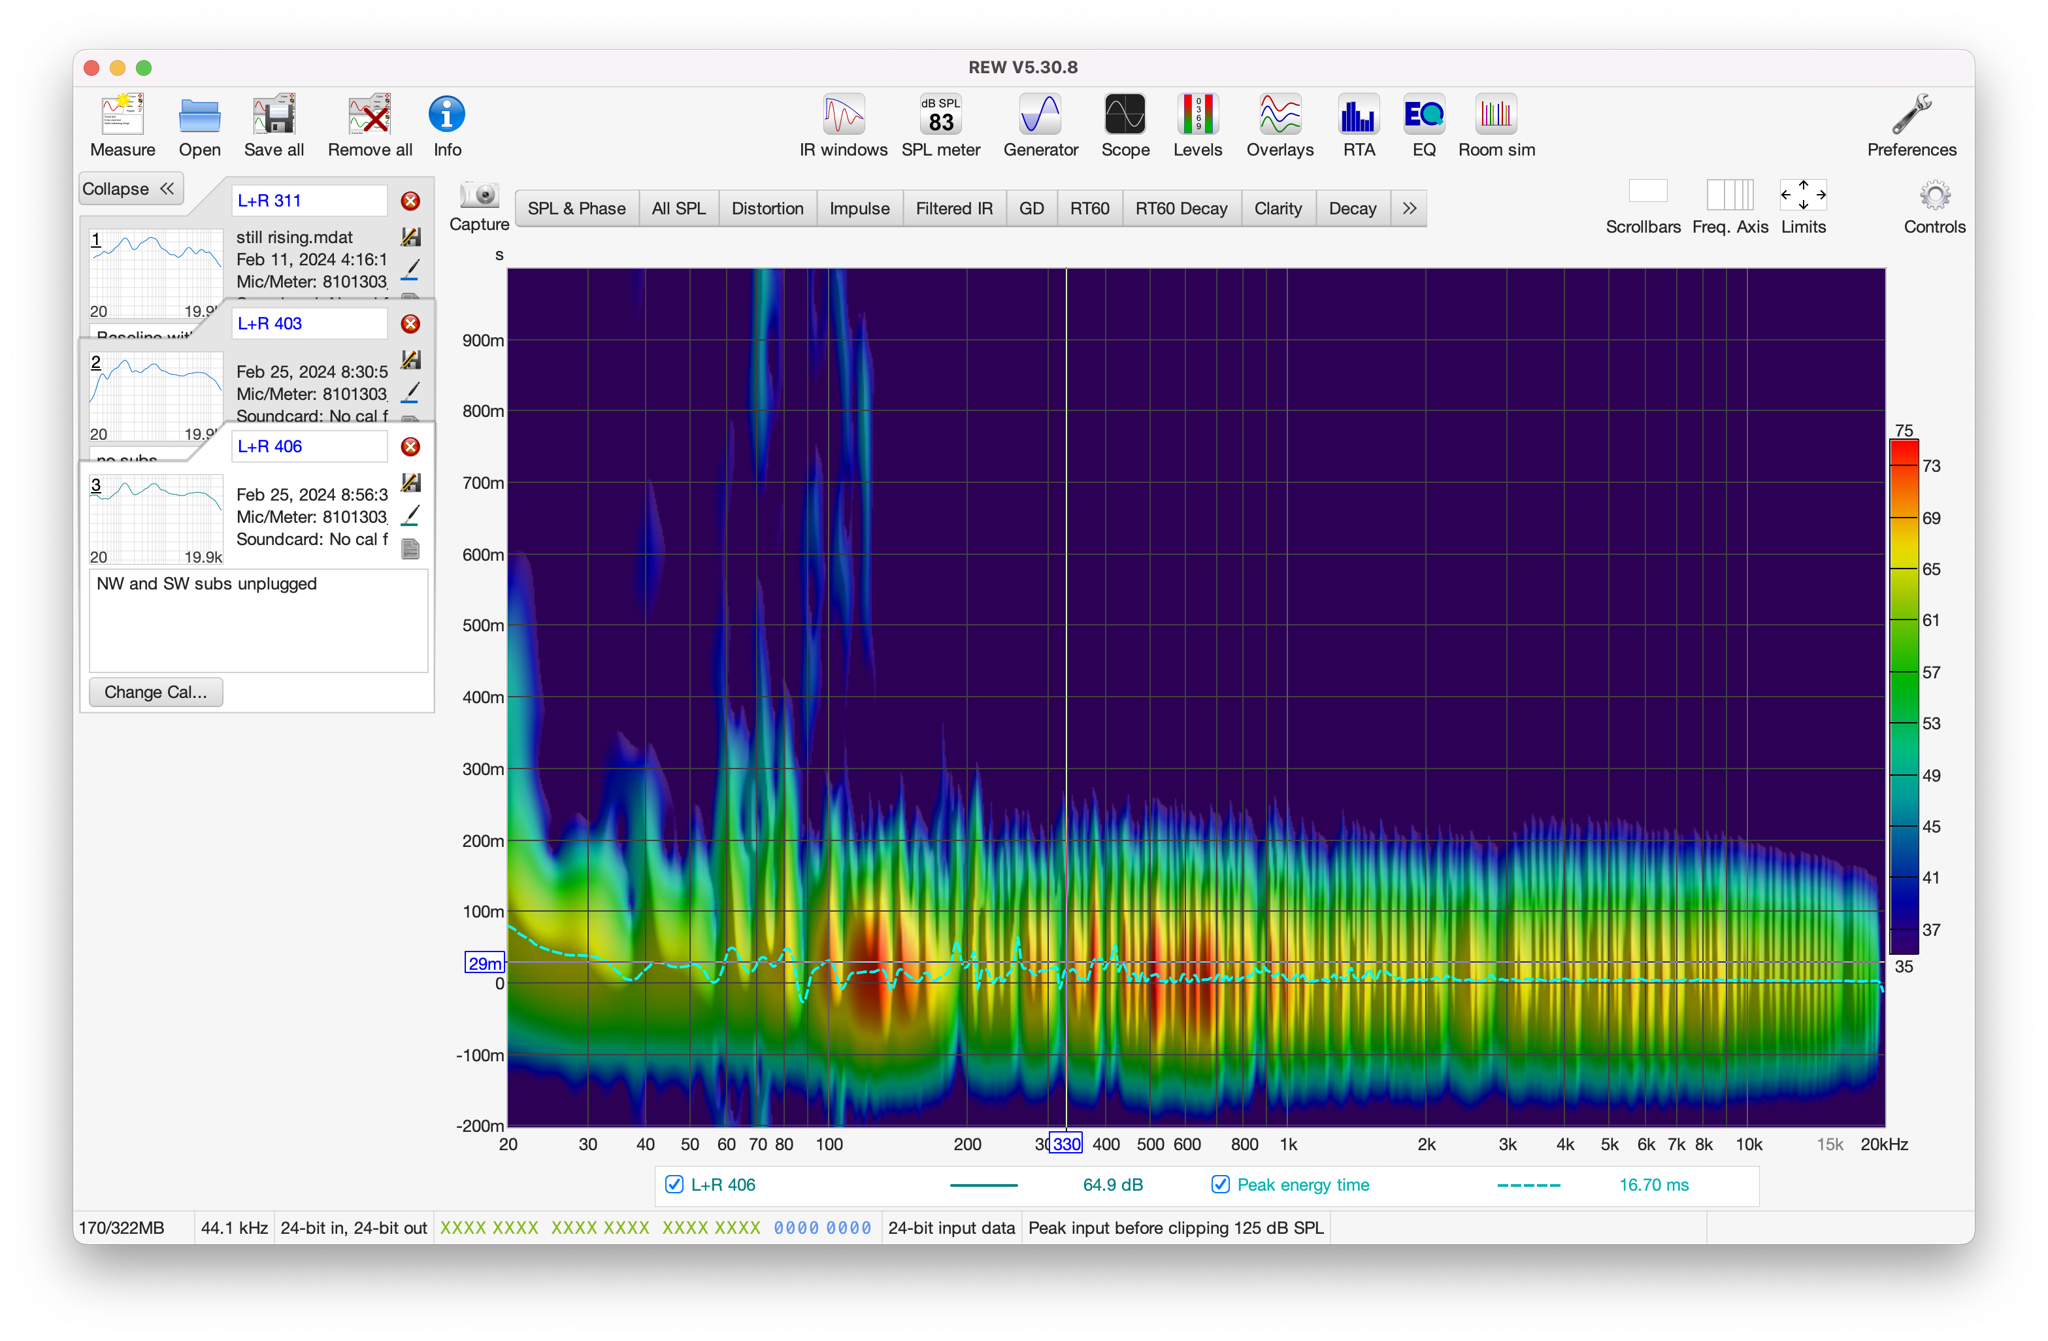
Task: Toggle Peak energy time checkbox
Action: coord(1220,1185)
